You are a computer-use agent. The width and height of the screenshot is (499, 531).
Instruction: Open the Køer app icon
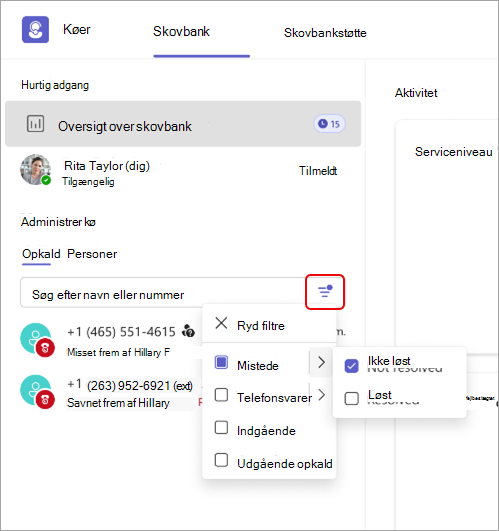tap(35, 29)
